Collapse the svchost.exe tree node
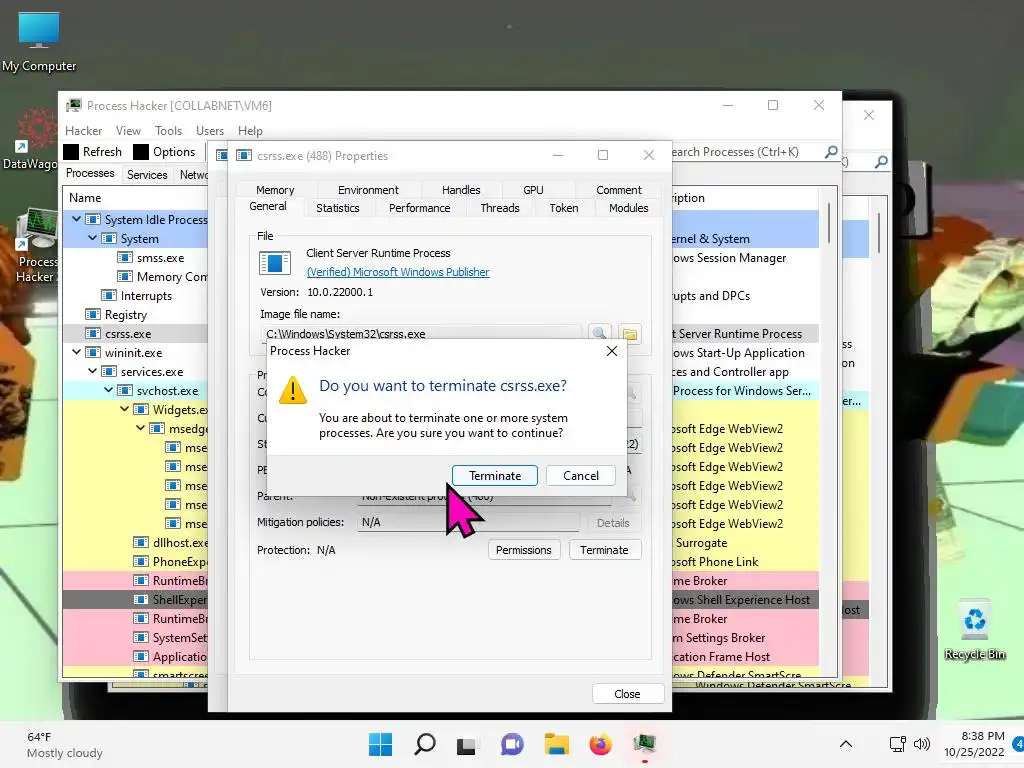This screenshot has height=768, width=1024. [108, 390]
